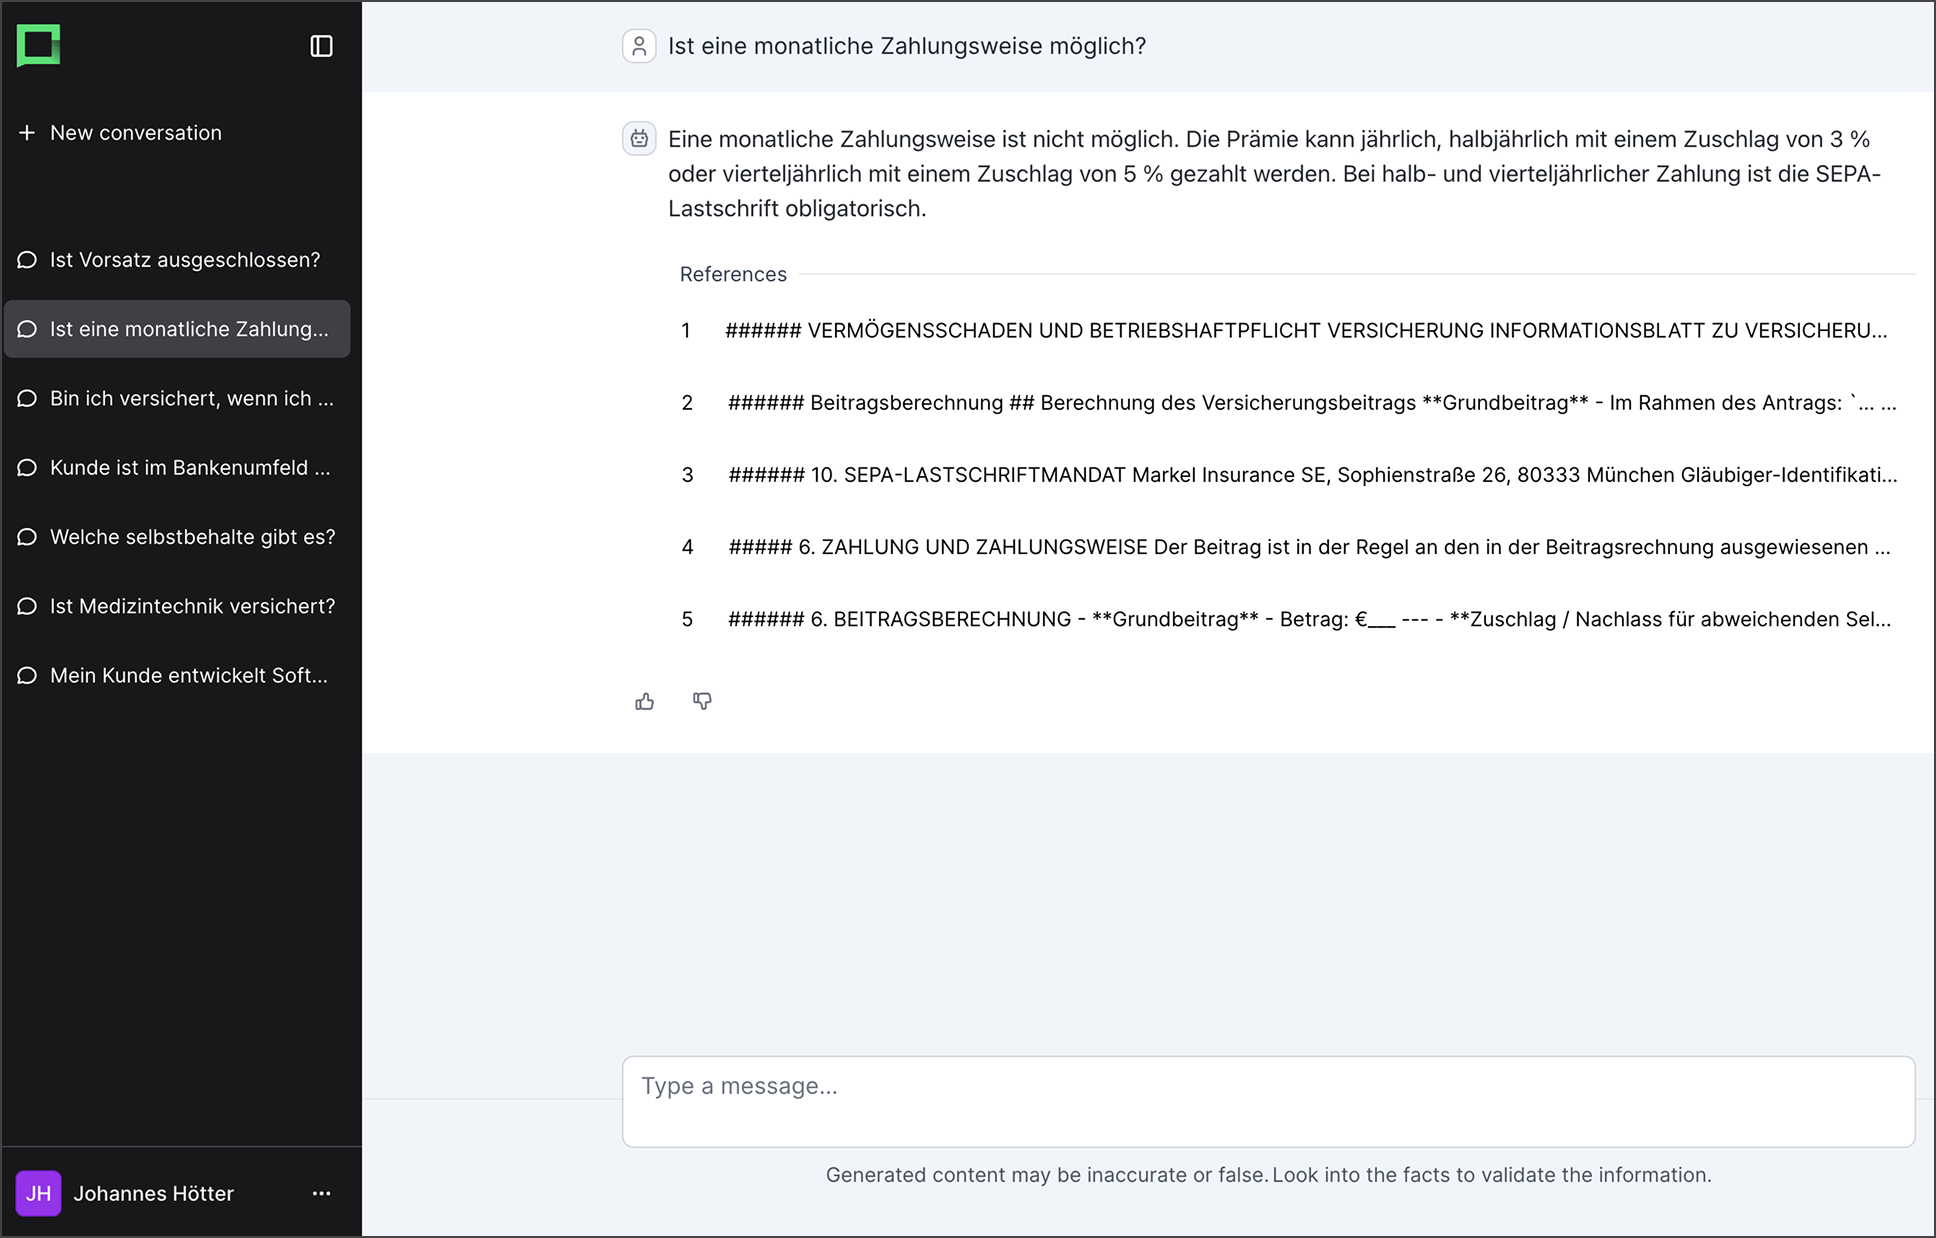Click the 'Type a message...' input field
Screen dimensions: 1936x1238
[x=1268, y=1101]
